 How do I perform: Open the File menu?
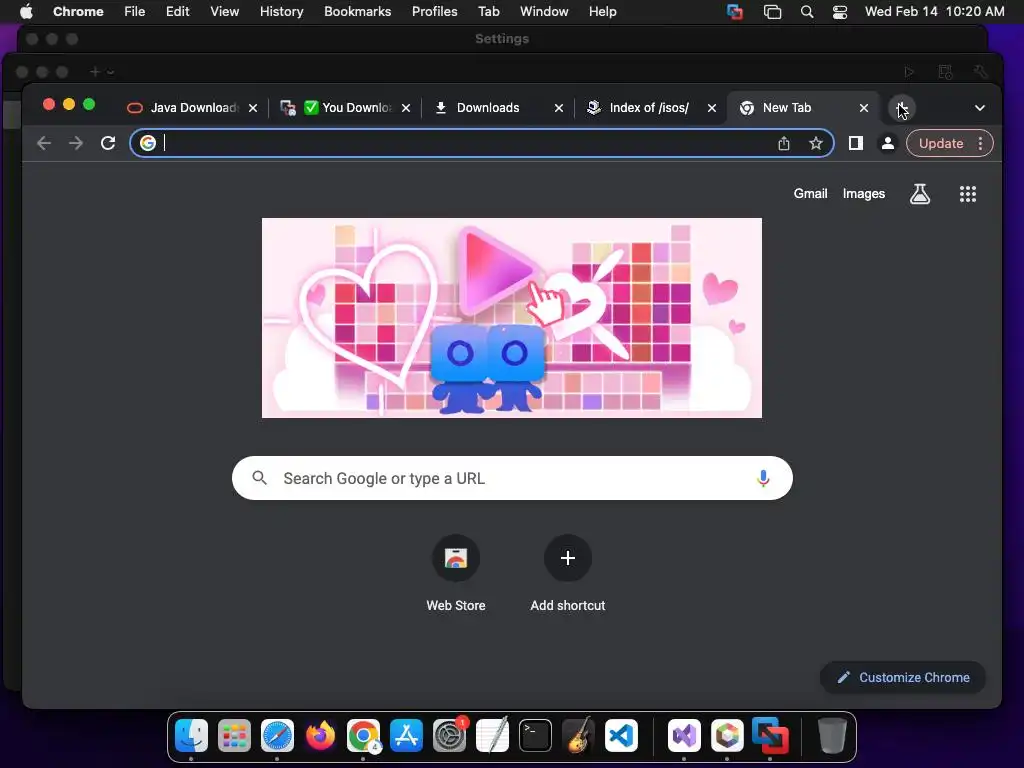tap(135, 11)
